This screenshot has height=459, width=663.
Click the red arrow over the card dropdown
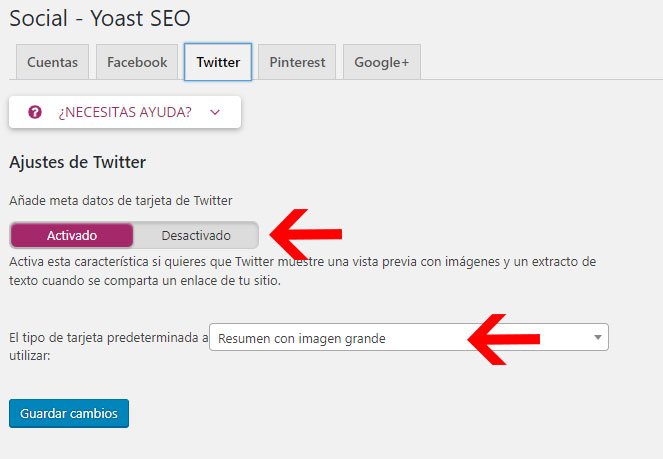click(504, 339)
